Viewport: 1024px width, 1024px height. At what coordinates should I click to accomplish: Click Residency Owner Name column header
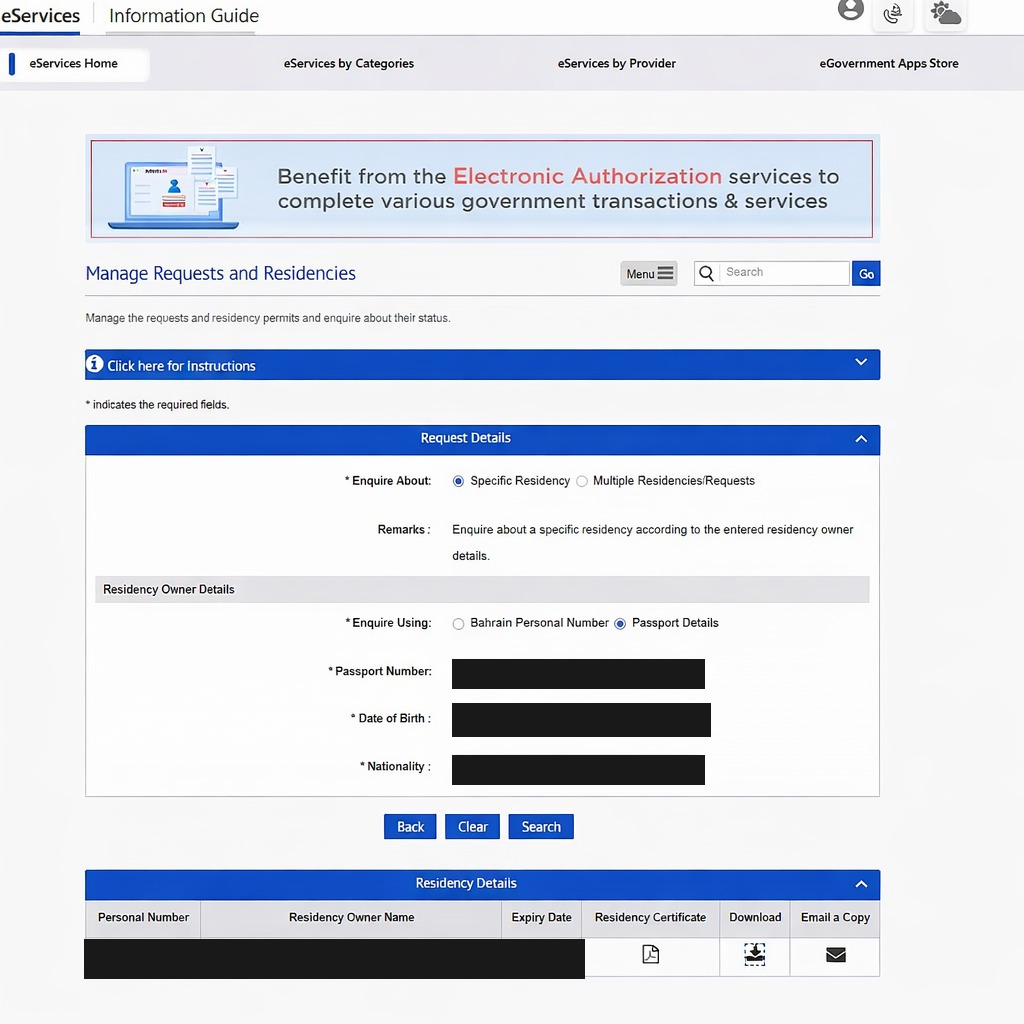coord(351,918)
